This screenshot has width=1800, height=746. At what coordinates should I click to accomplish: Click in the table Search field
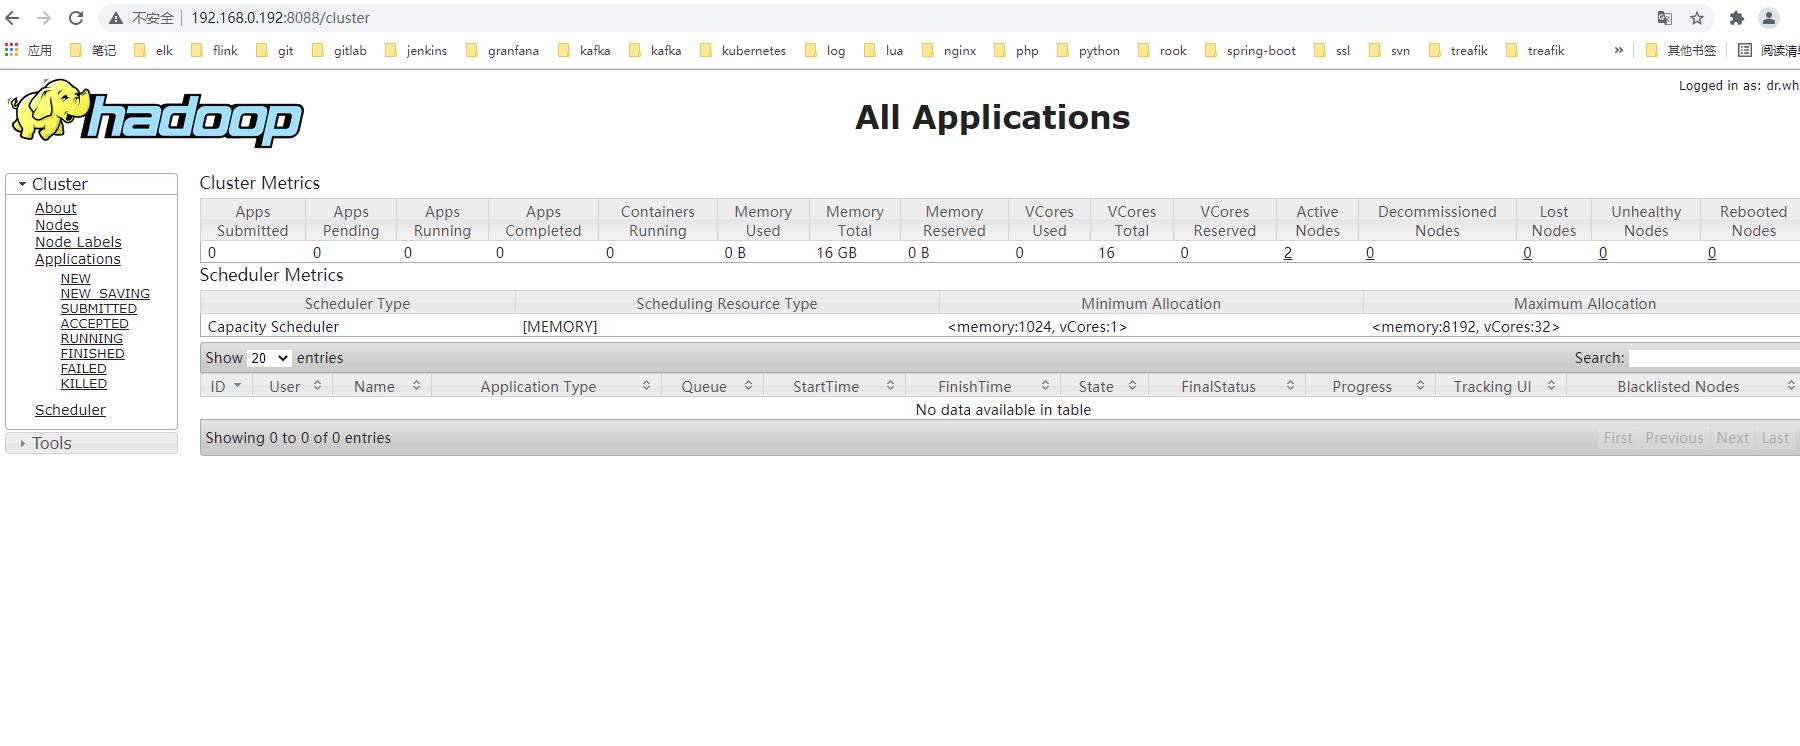(x=1714, y=358)
